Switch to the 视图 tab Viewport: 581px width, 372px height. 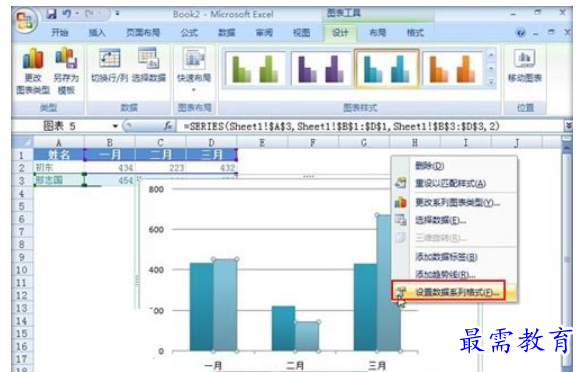click(x=301, y=33)
